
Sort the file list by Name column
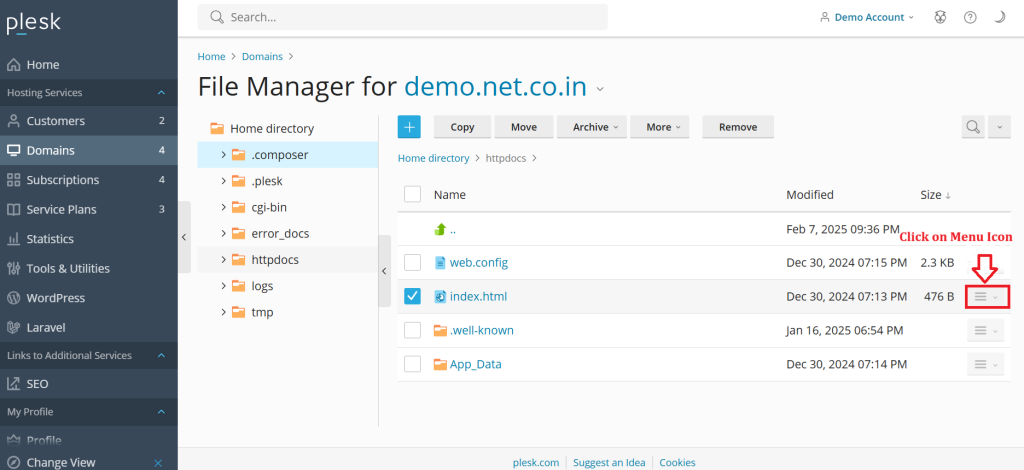[449, 195]
